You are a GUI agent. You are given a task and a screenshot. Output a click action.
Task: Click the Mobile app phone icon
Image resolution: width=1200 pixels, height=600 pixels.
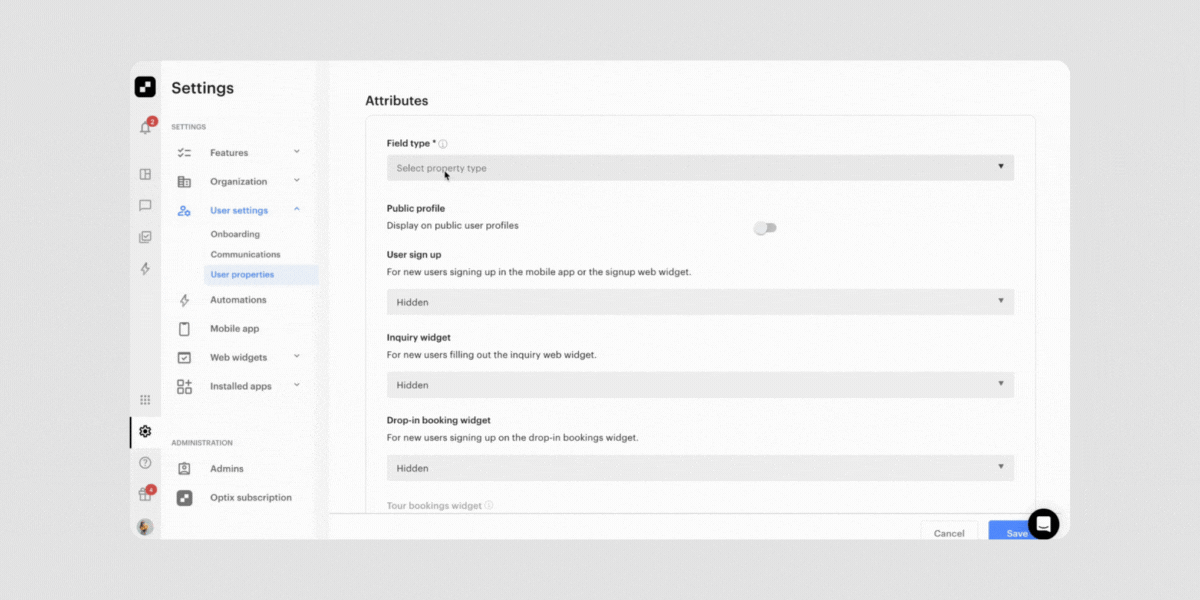(x=184, y=328)
